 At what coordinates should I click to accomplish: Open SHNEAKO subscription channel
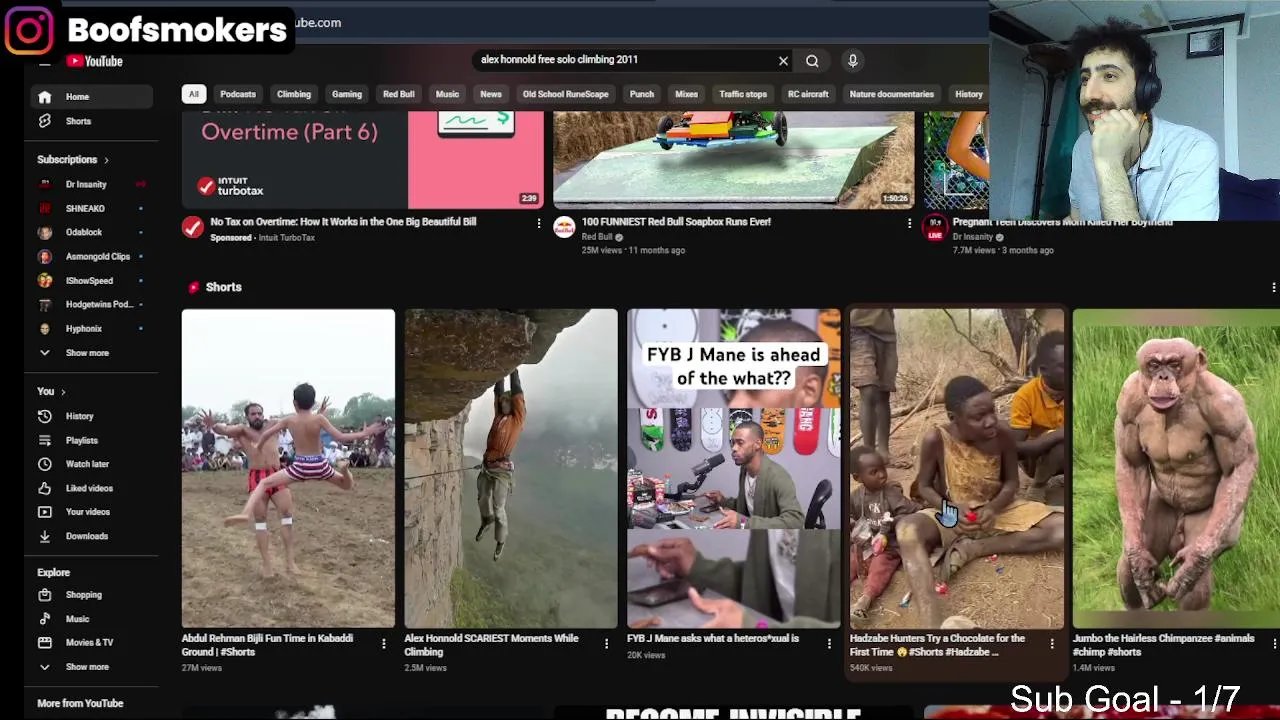coord(91,208)
